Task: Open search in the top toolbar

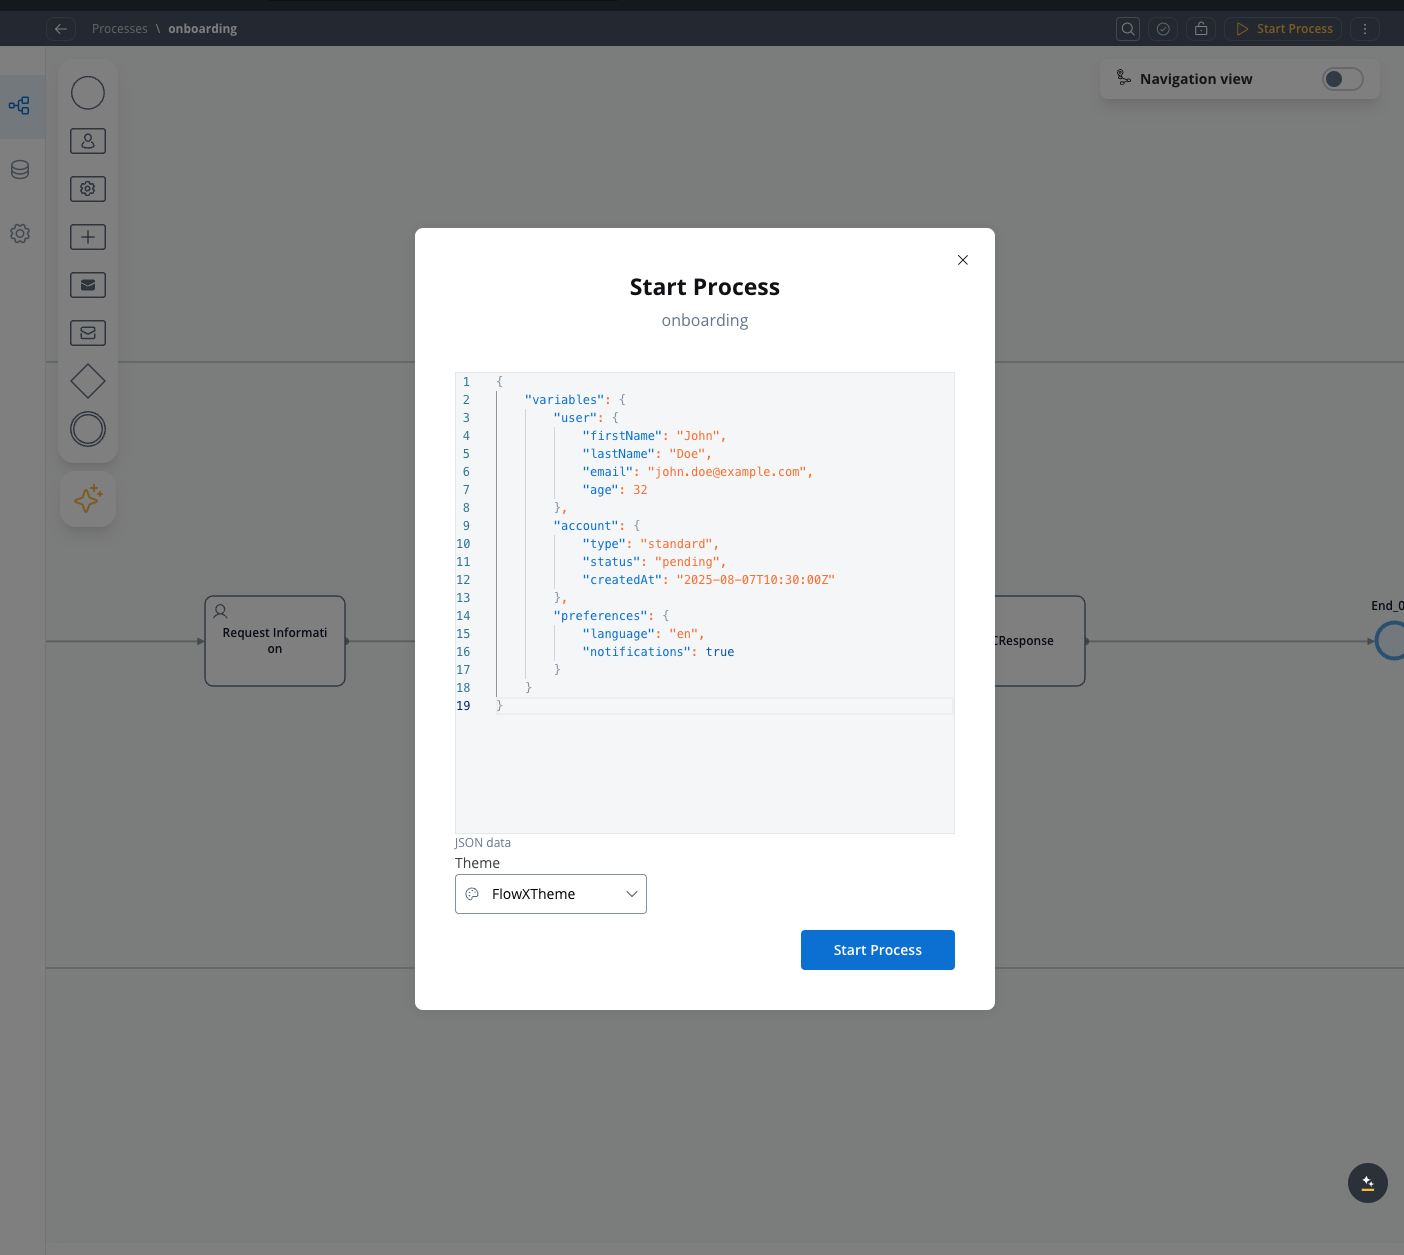Action: click(1128, 29)
